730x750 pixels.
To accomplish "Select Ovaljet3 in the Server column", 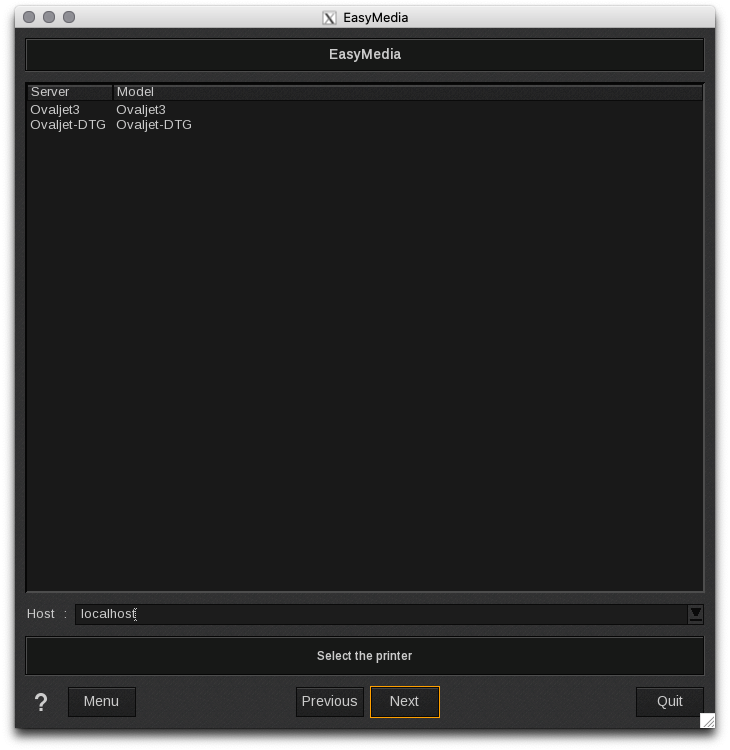I will pos(55,110).
